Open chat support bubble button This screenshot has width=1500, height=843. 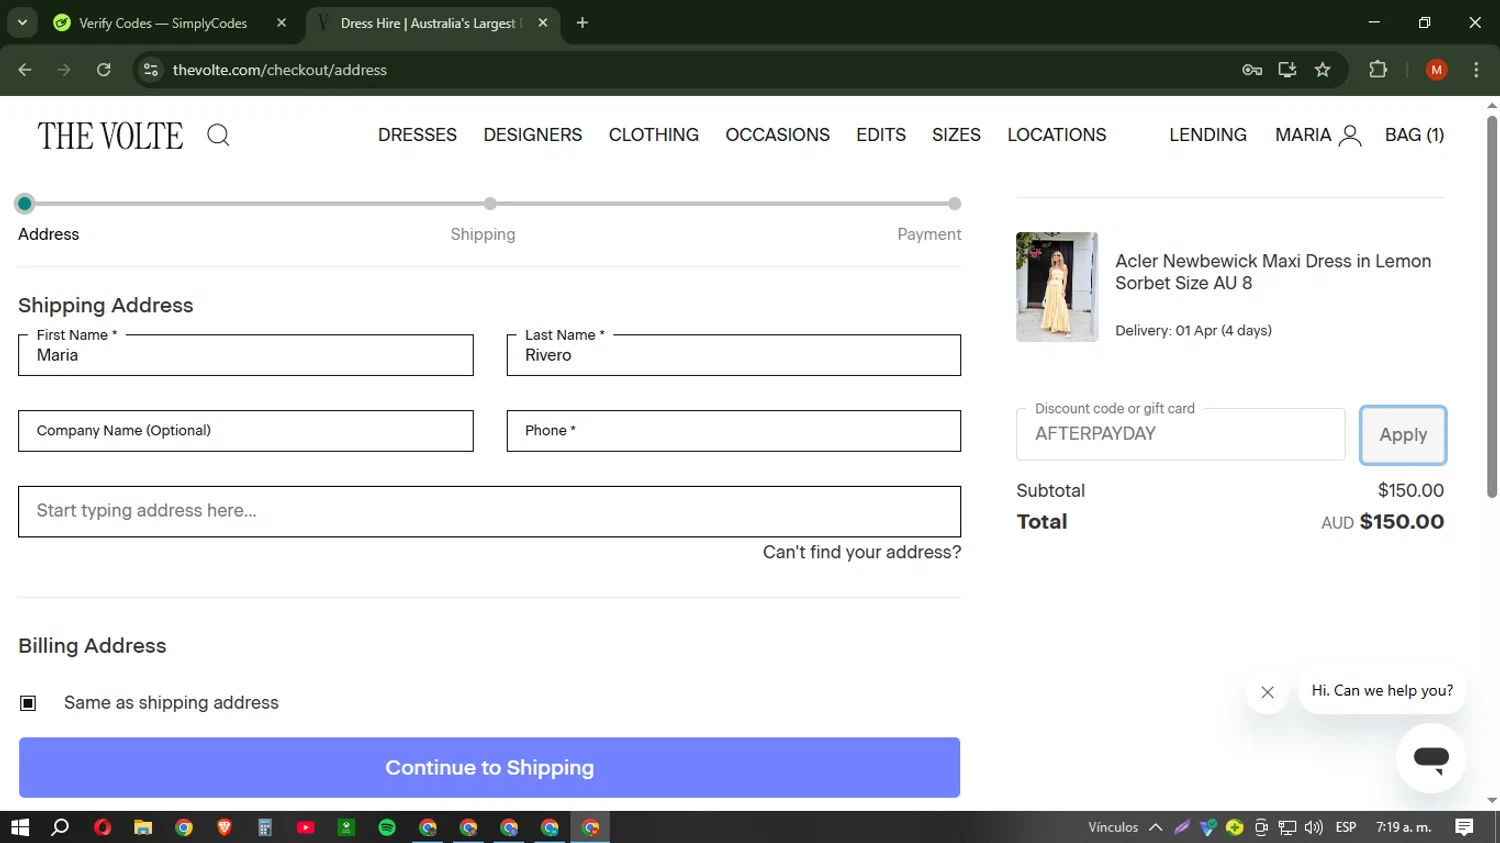(x=1431, y=758)
